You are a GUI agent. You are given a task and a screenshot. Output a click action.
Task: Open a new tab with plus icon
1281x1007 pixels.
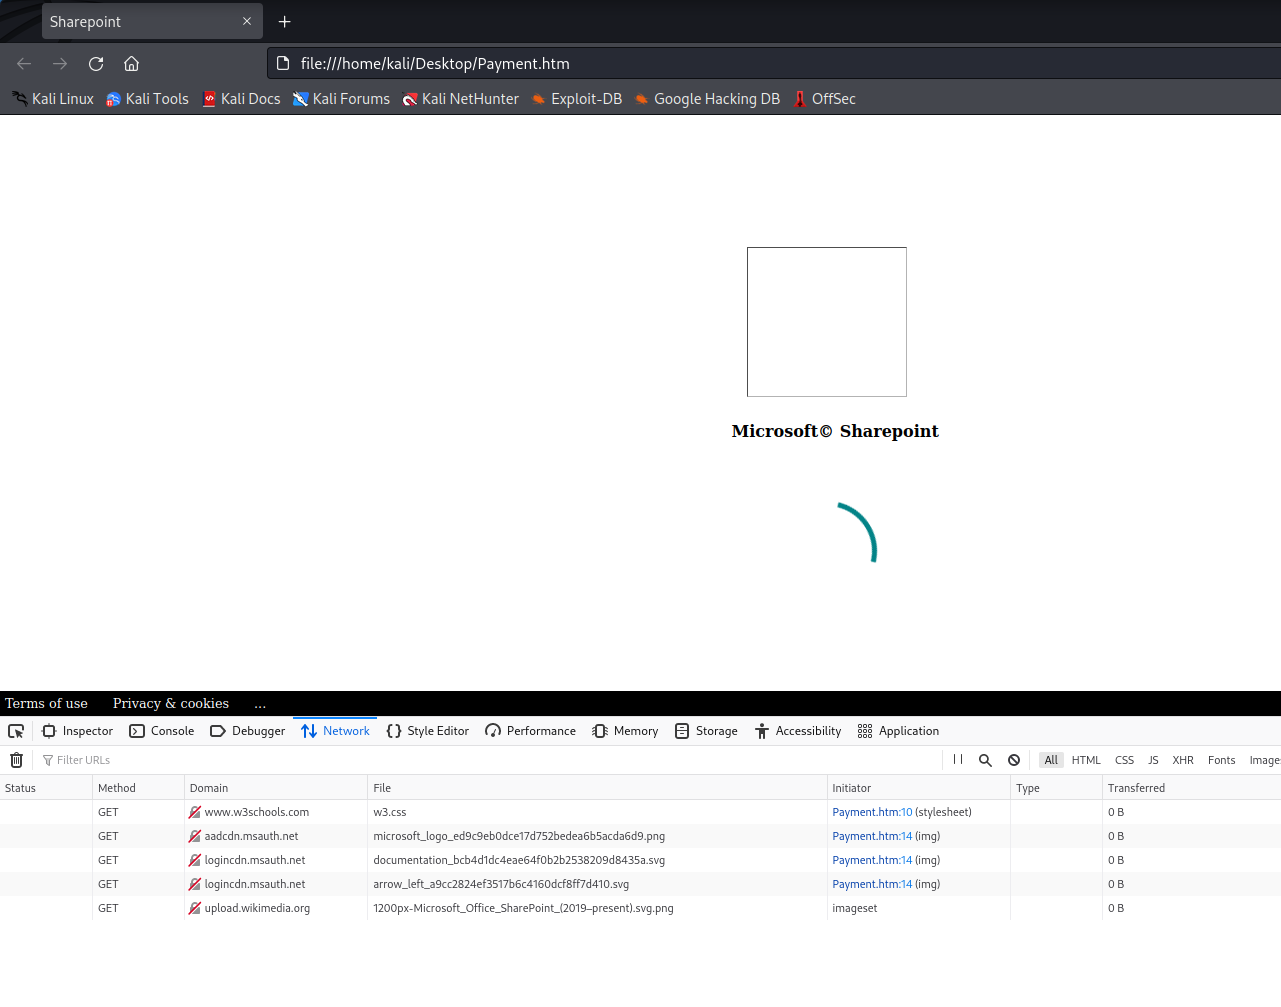point(285,22)
